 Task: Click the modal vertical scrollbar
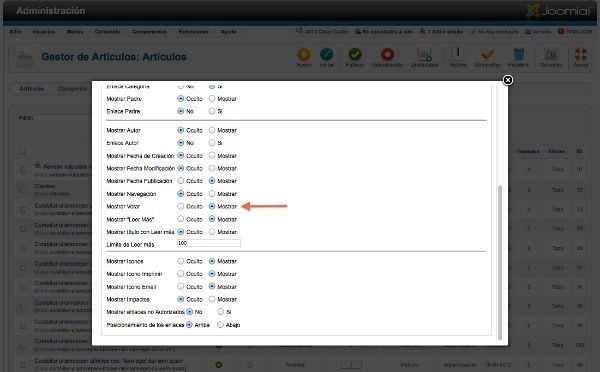pyautogui.click(x=499, y=263)
